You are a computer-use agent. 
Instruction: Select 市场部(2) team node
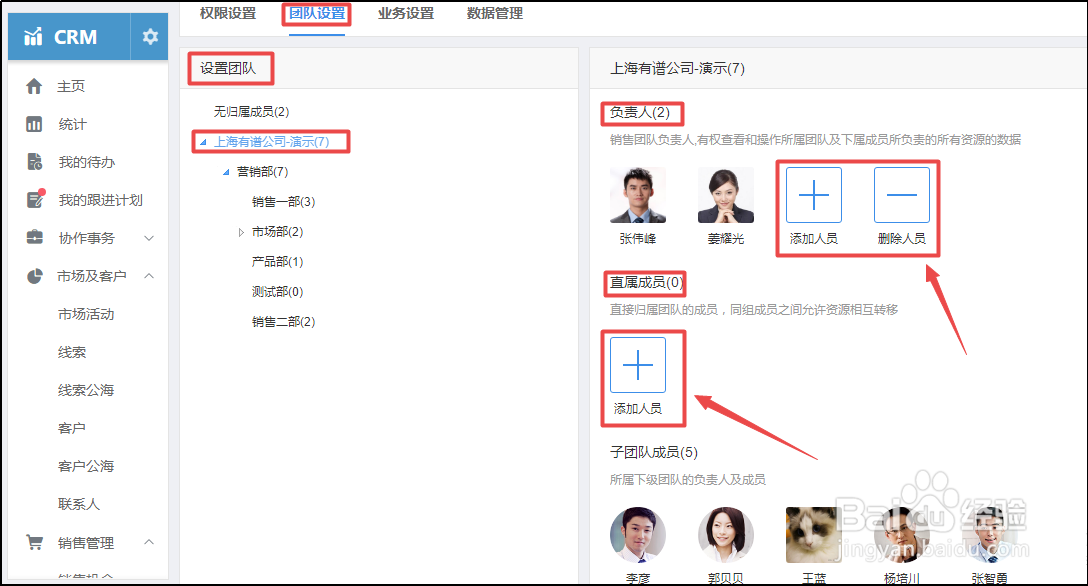click(278, 232)
